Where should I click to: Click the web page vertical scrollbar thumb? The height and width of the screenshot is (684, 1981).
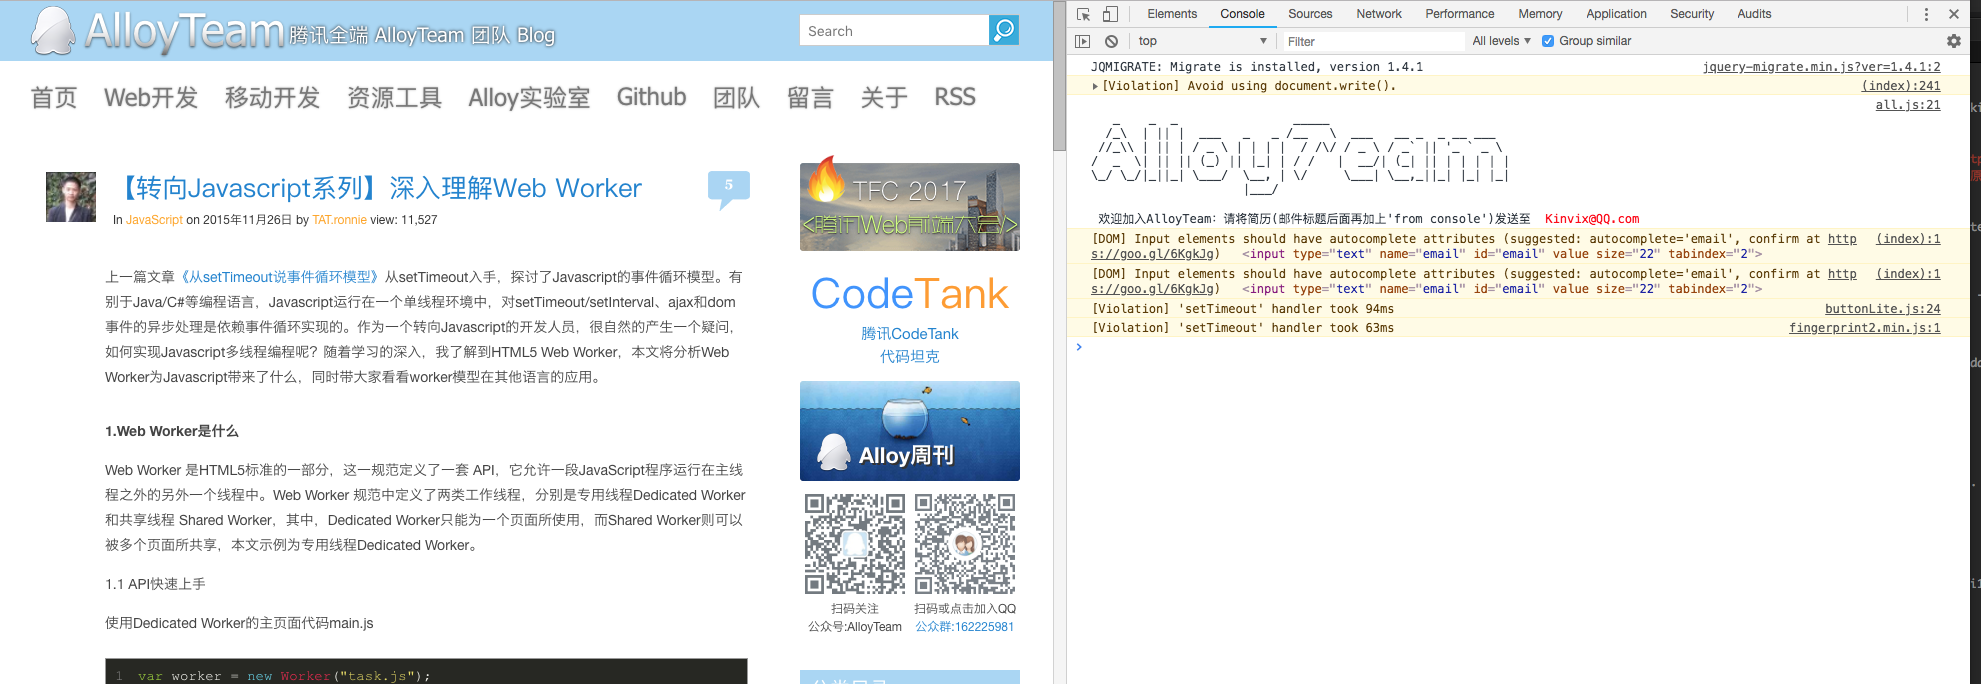1059,76
